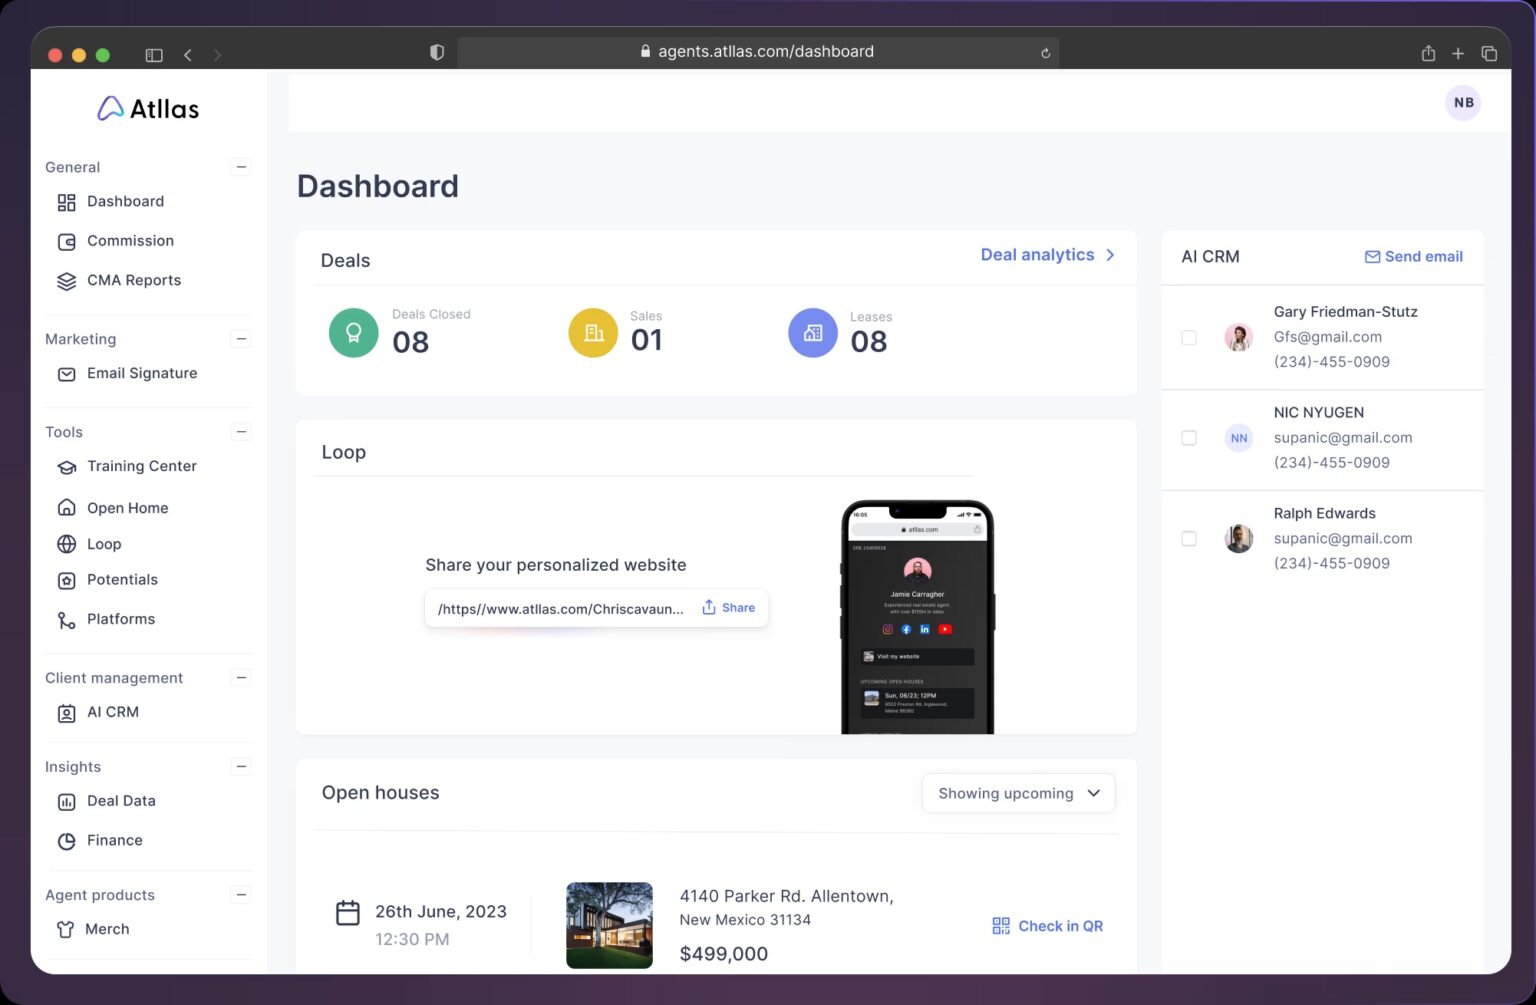Click the open house property thumbnail
Screen dimensions: 1536x1005
coord(609,925)
